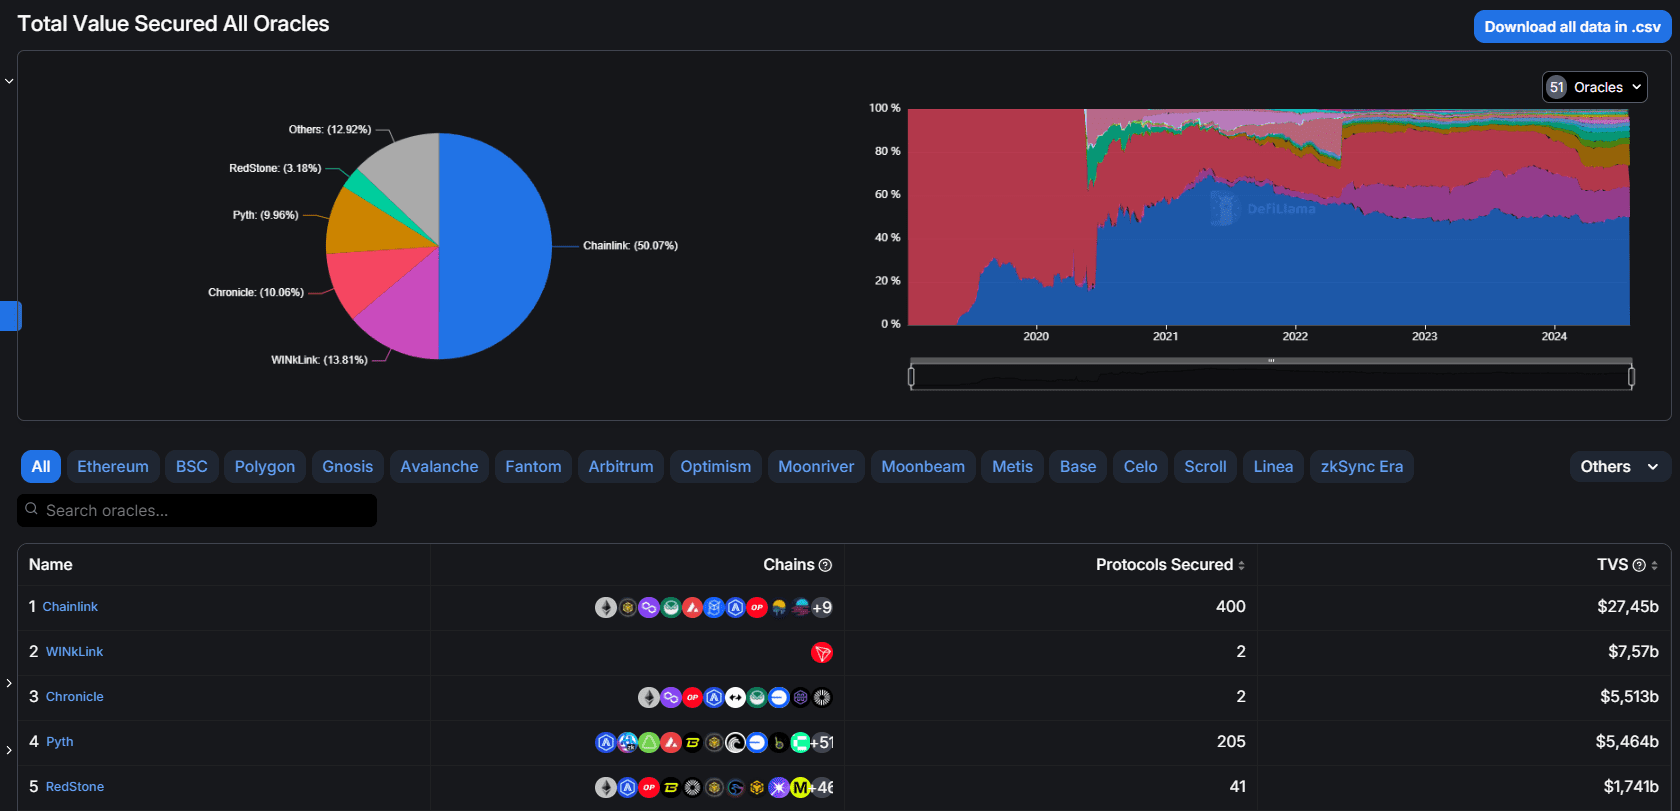
Task: Click the green C chain icon in Pyth row
Action: tap(800, 742)
